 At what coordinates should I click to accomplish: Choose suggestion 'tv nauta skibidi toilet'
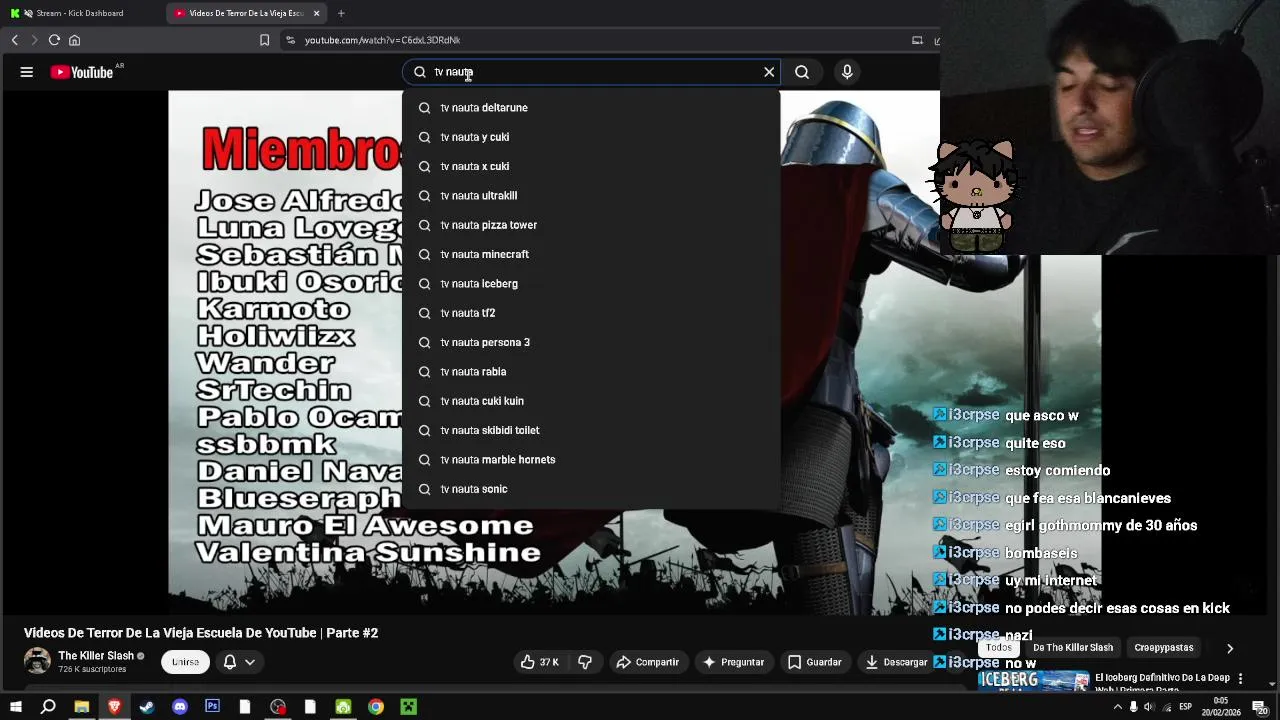coord(591,430)
